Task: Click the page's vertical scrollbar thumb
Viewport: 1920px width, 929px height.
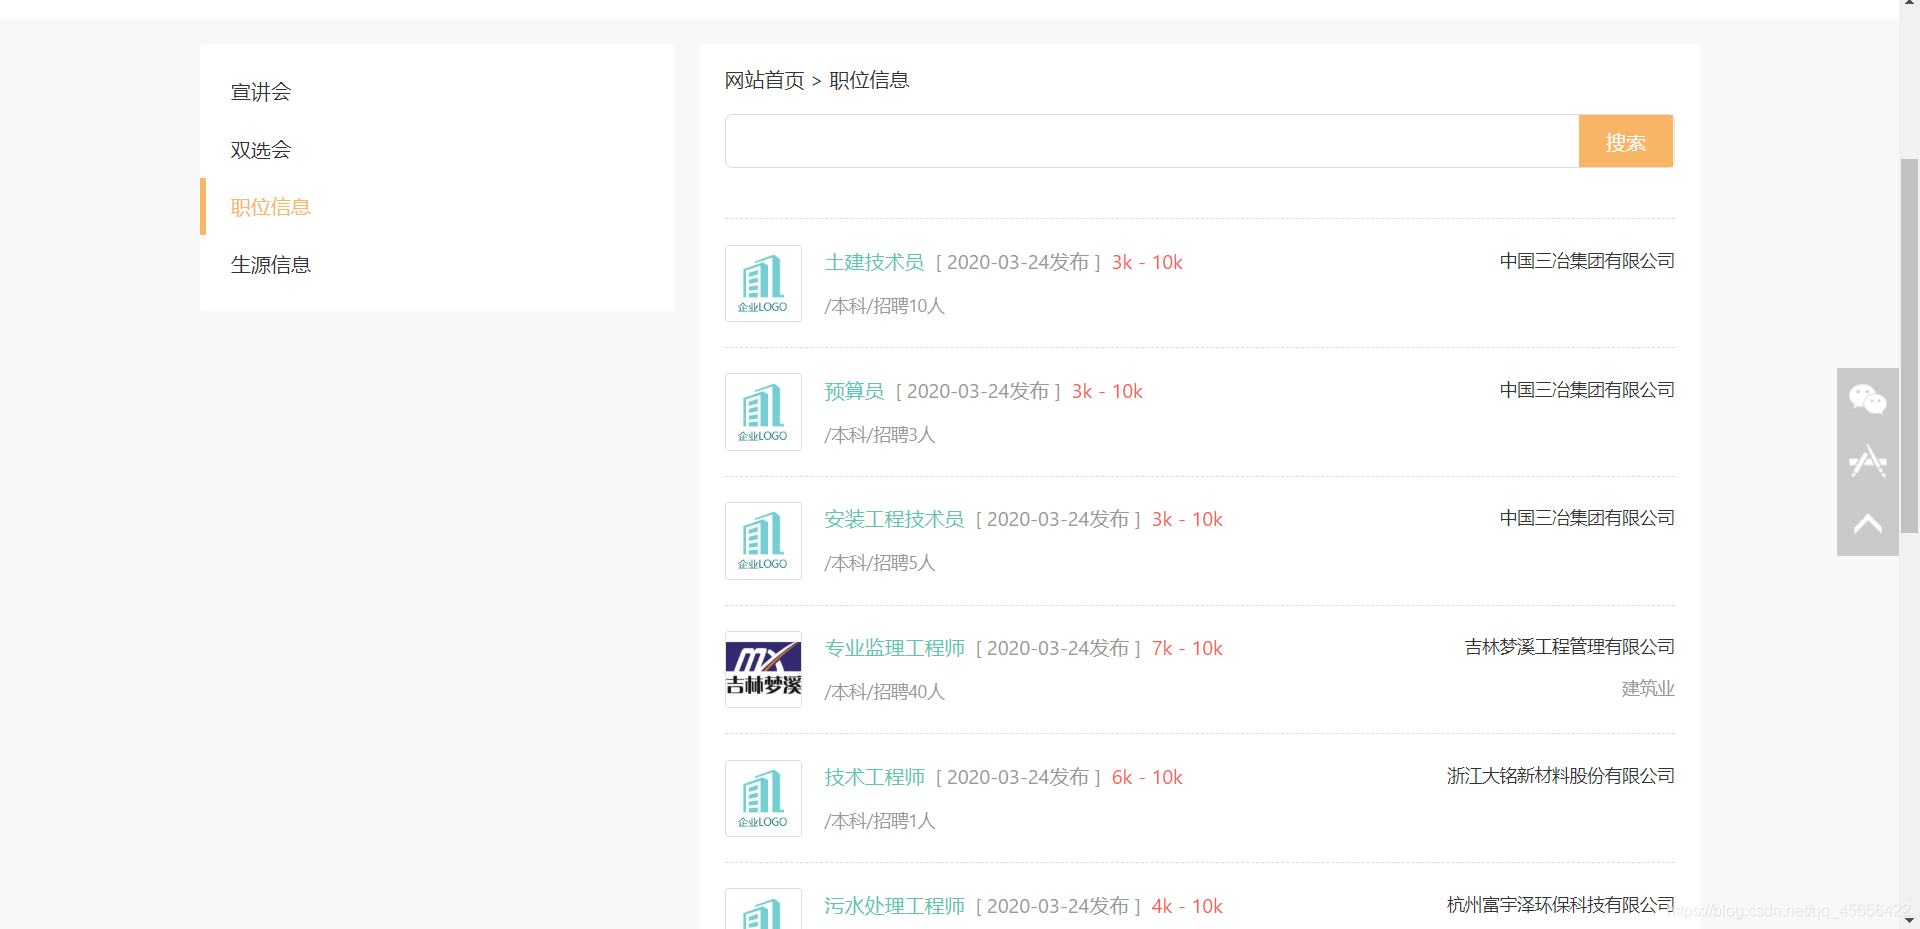Action: click(1909, 345)
